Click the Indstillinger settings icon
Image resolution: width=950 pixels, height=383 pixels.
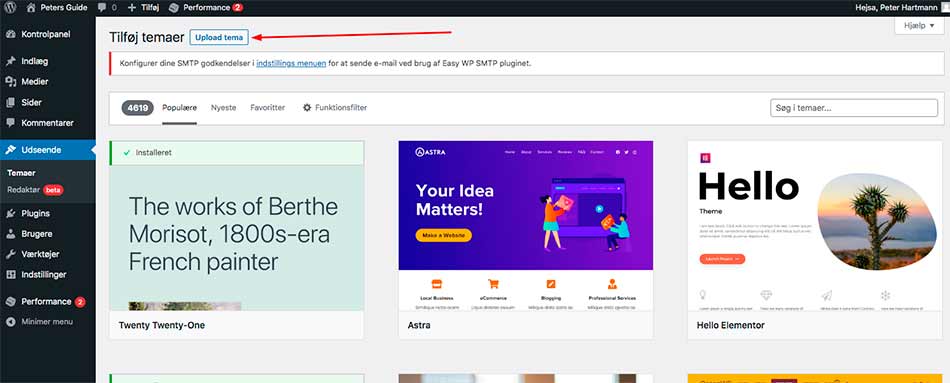[10, 275]
